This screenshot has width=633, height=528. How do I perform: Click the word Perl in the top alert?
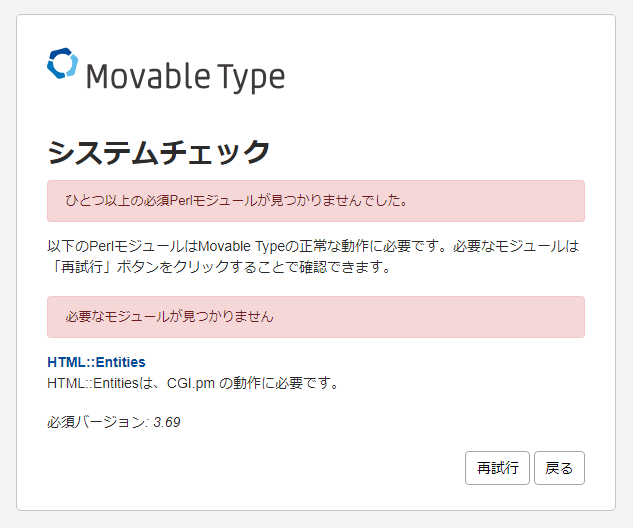[178, 201]
